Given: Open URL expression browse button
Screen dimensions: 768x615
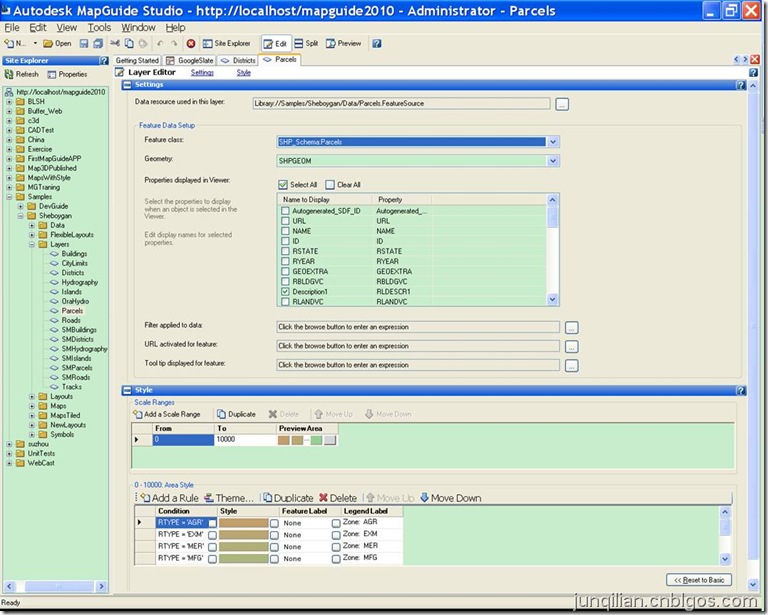Looking at the screenshot, I should (572, 347).
